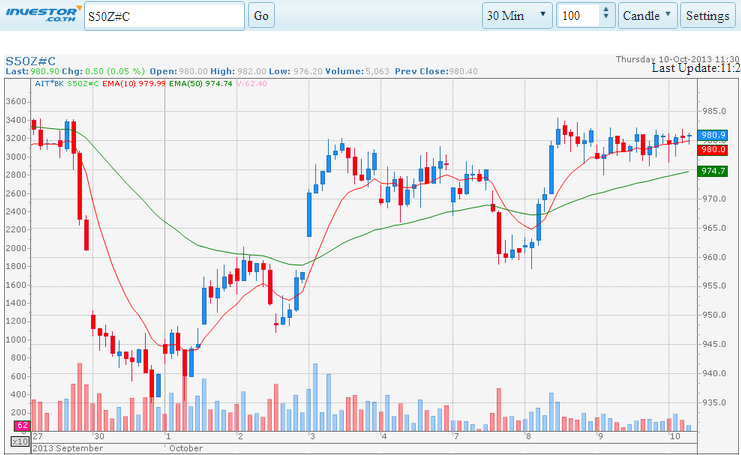
Task: Click the bar count field showing 100
Action: [577, 16]
